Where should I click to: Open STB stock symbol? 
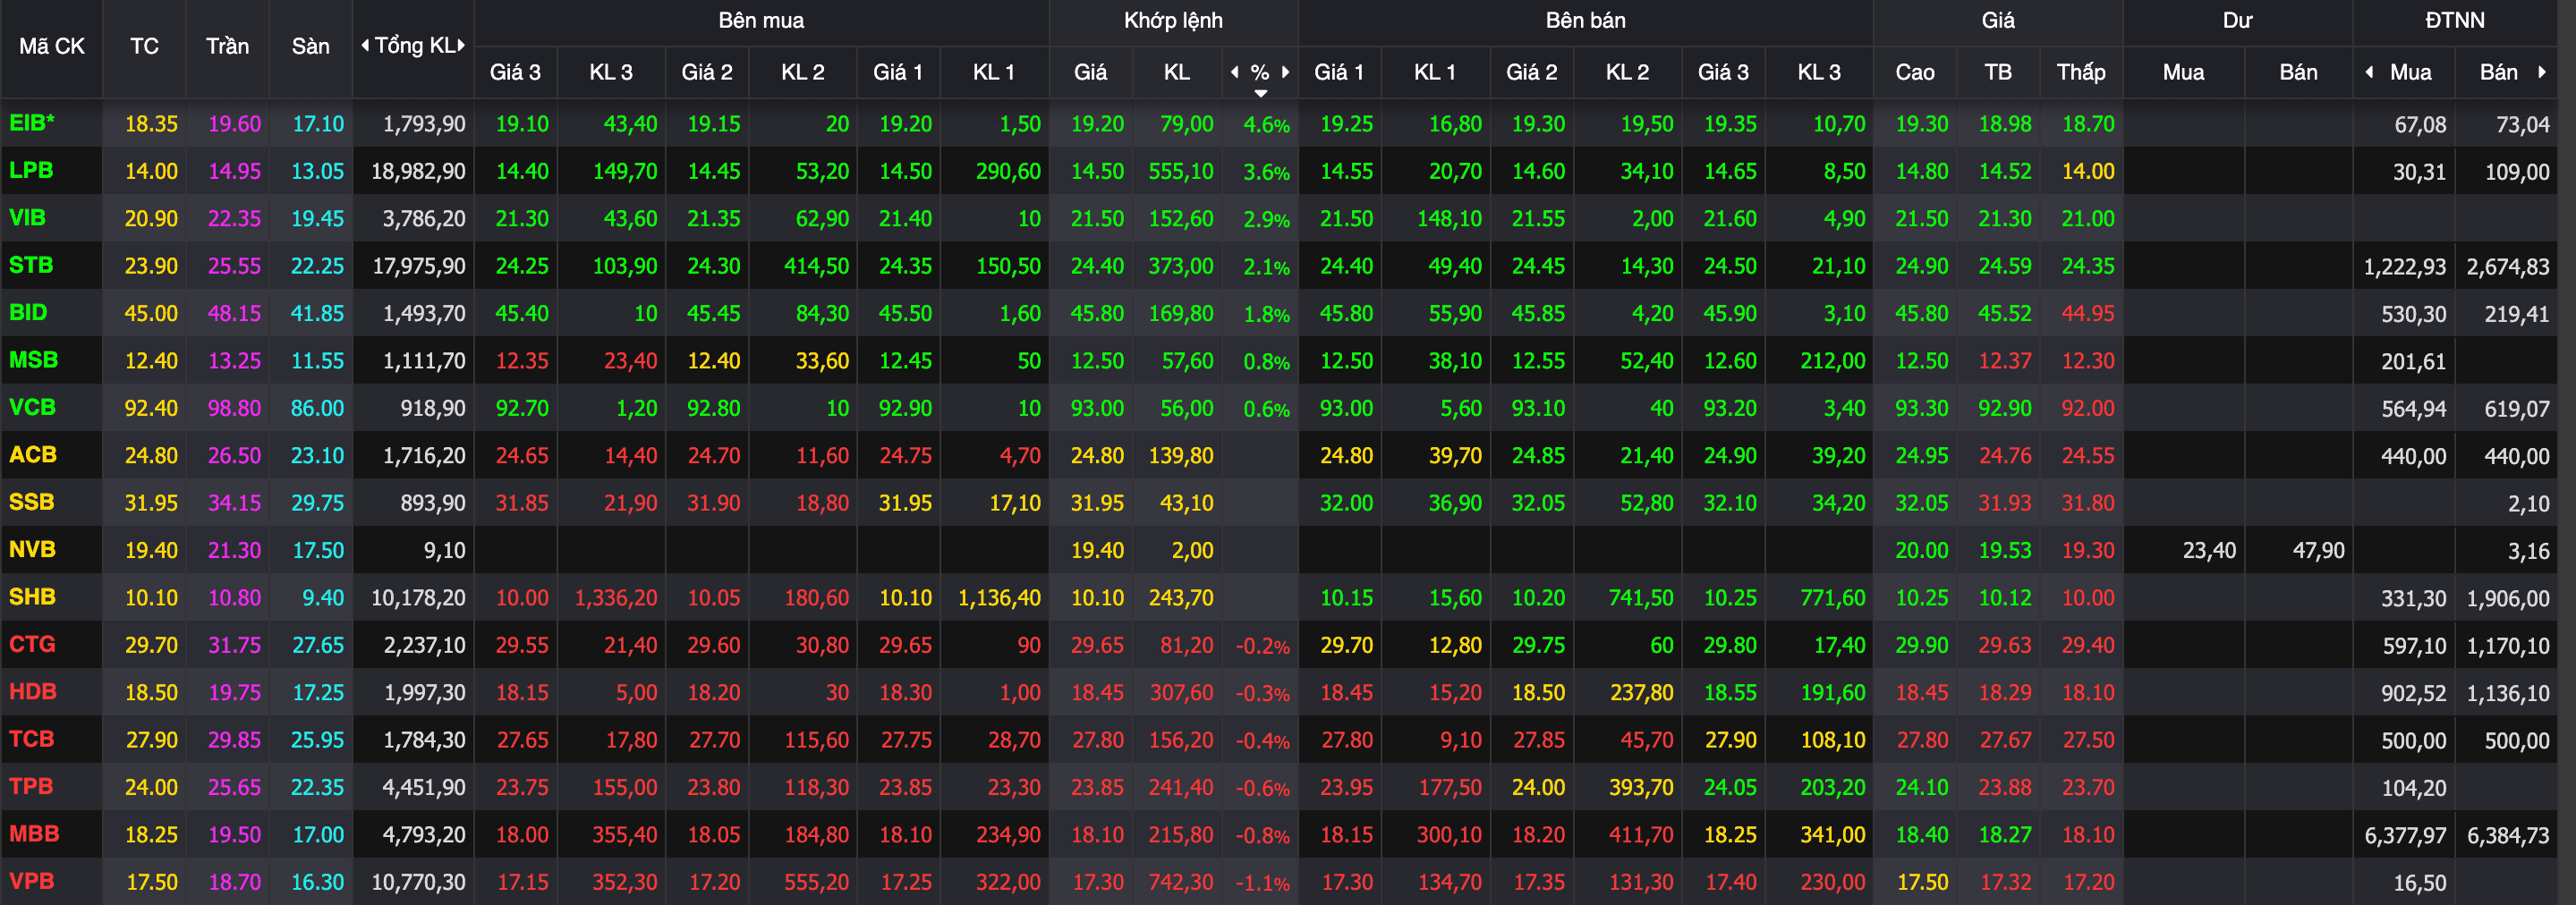click(31, 265)
